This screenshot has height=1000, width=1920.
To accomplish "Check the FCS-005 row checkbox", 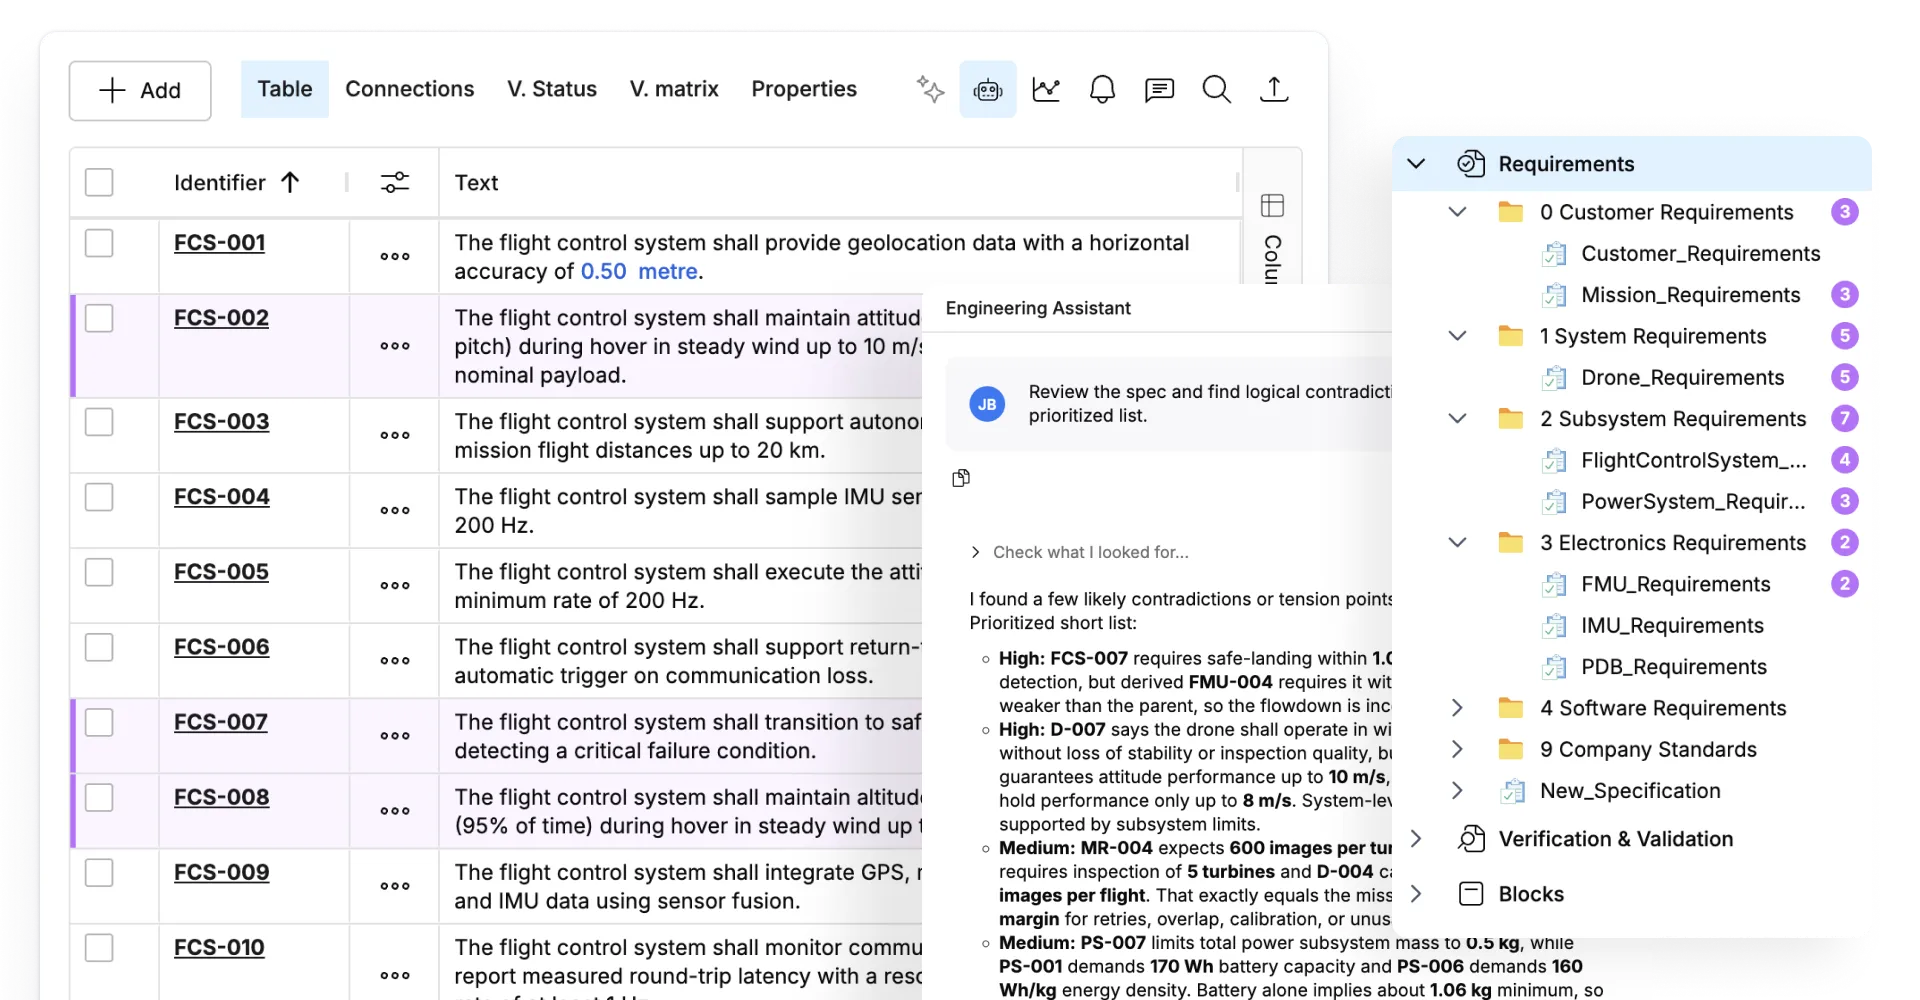I will click(99, 572).
